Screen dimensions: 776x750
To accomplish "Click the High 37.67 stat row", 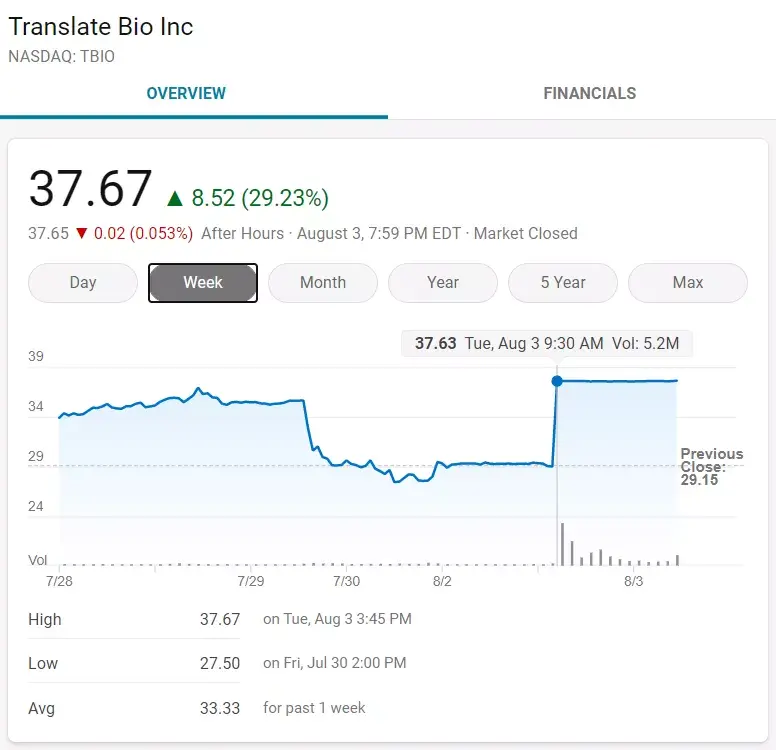I will coord(220,619).
